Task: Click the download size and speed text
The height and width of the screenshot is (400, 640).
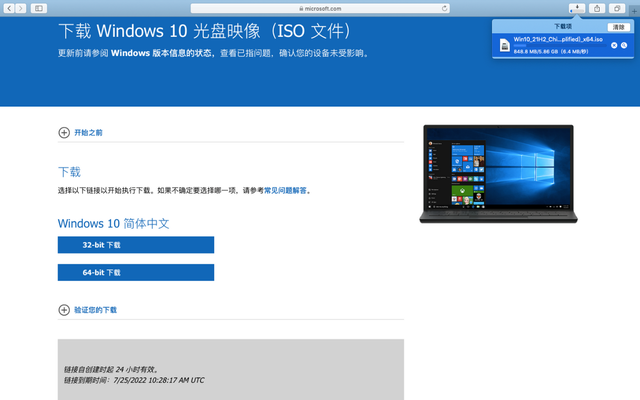Action: (x=551, y=51)
